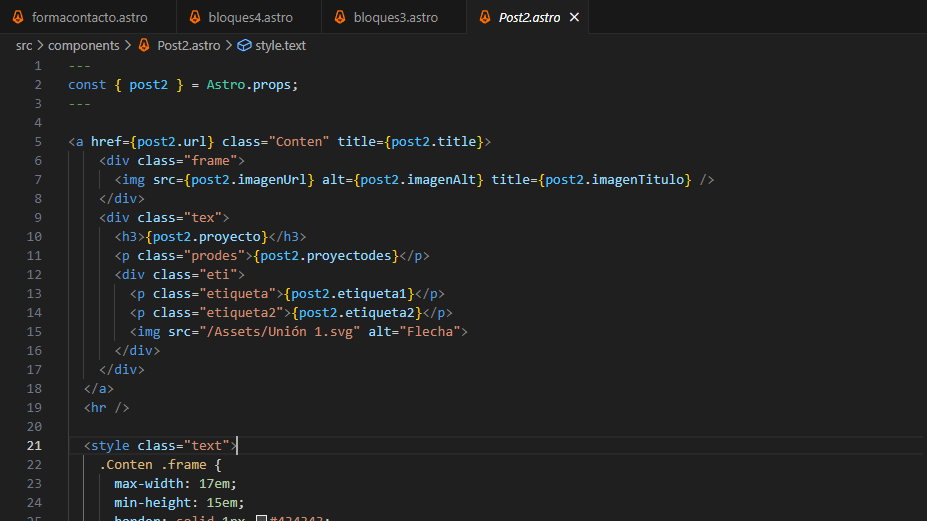Click the Astro file icon in breadcrumbs
Image resolution: width=927 pixels, height=521 pixels.
click(144, 45)
